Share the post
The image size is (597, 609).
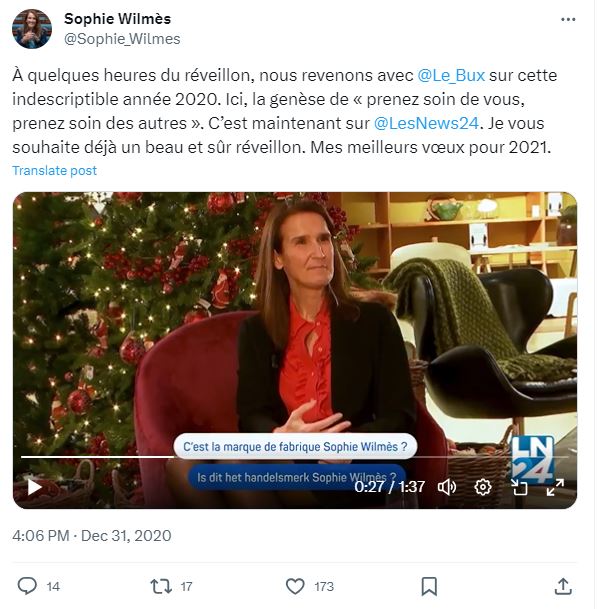(563, 586)
